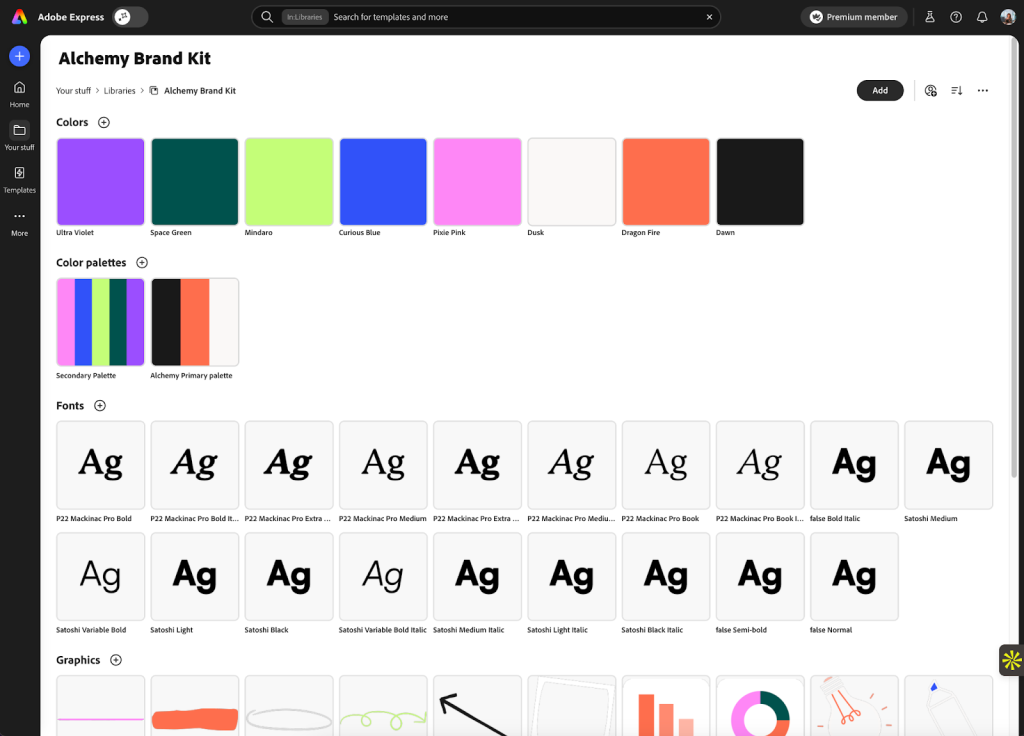This screenshot has height=736, width=1024.
Task: Select the Mindaro color swatch
Action: coord(289,182)
